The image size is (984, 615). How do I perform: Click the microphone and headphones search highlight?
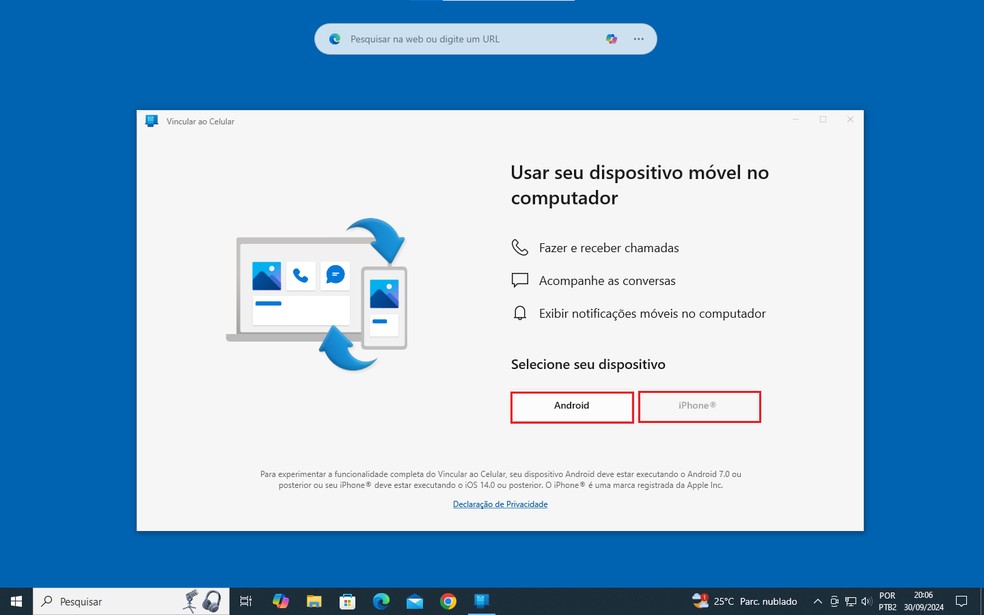[x=202, y=601]
